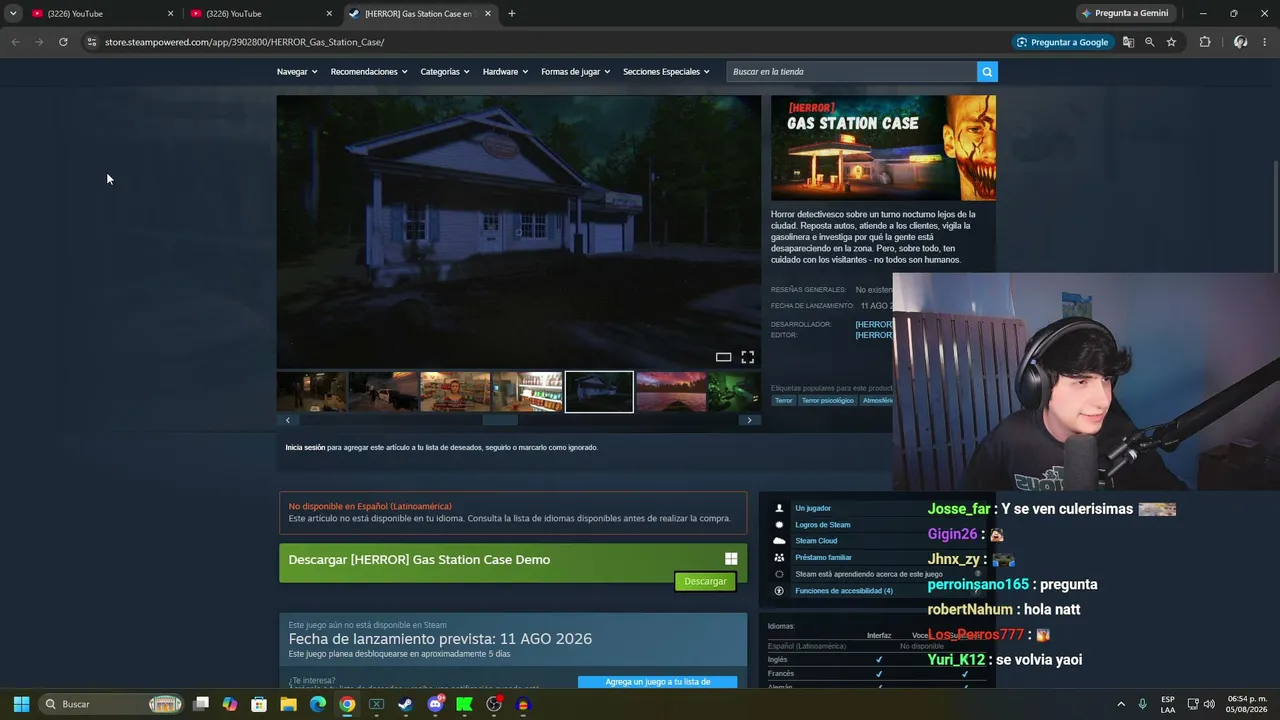Image resolution: width=1280 pixels, height=720 pixels.
Task: Open the Un jugador feature link
Action: (x=813, y=508)
